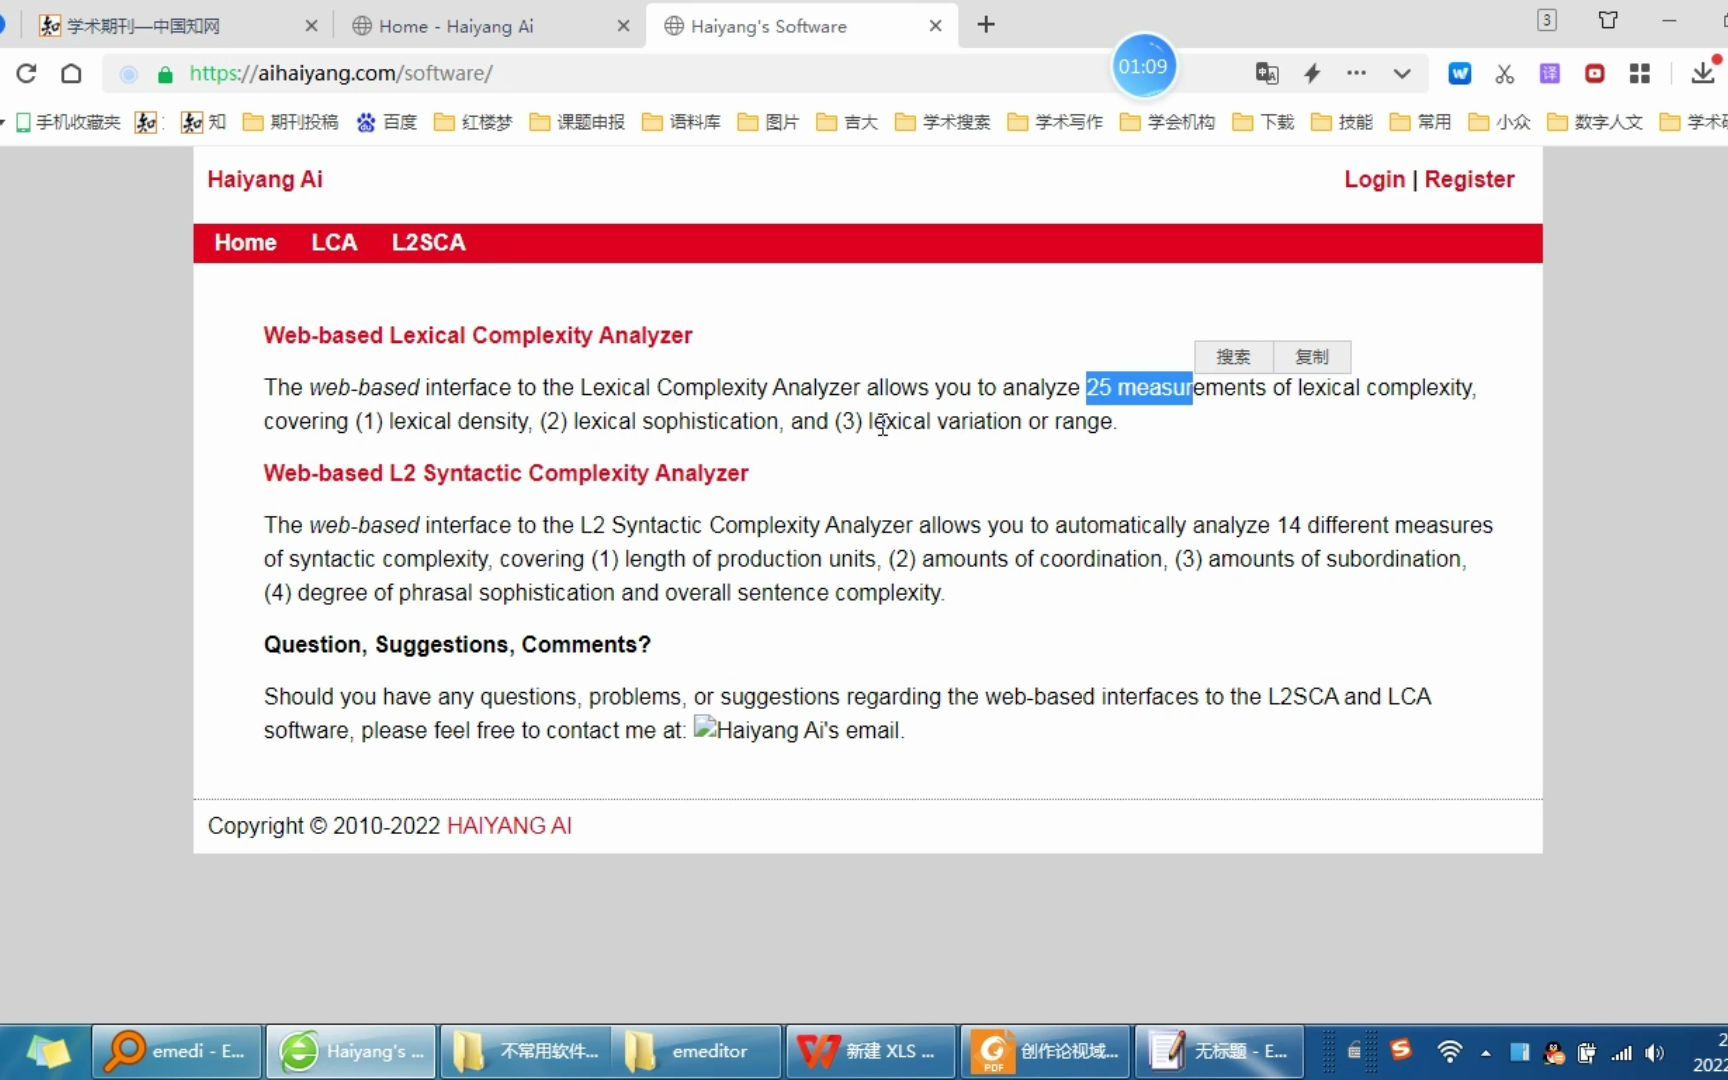Click the green lock security icon
Viewport: 1728px width, 1080px height.
coord(166,74)
